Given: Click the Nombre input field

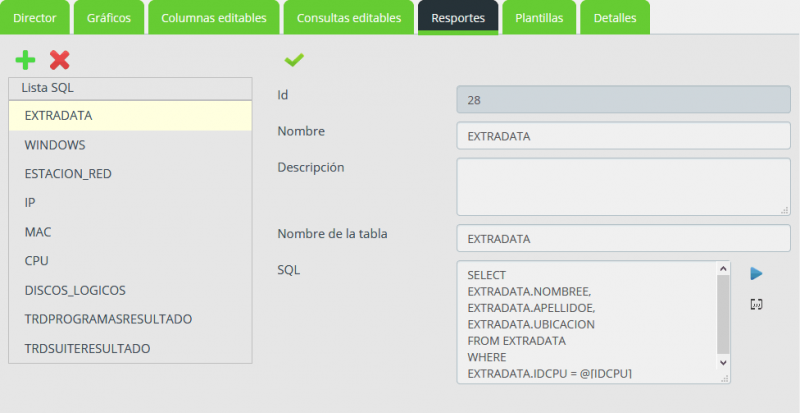Looking at the screenshot, I should (623, 136).
